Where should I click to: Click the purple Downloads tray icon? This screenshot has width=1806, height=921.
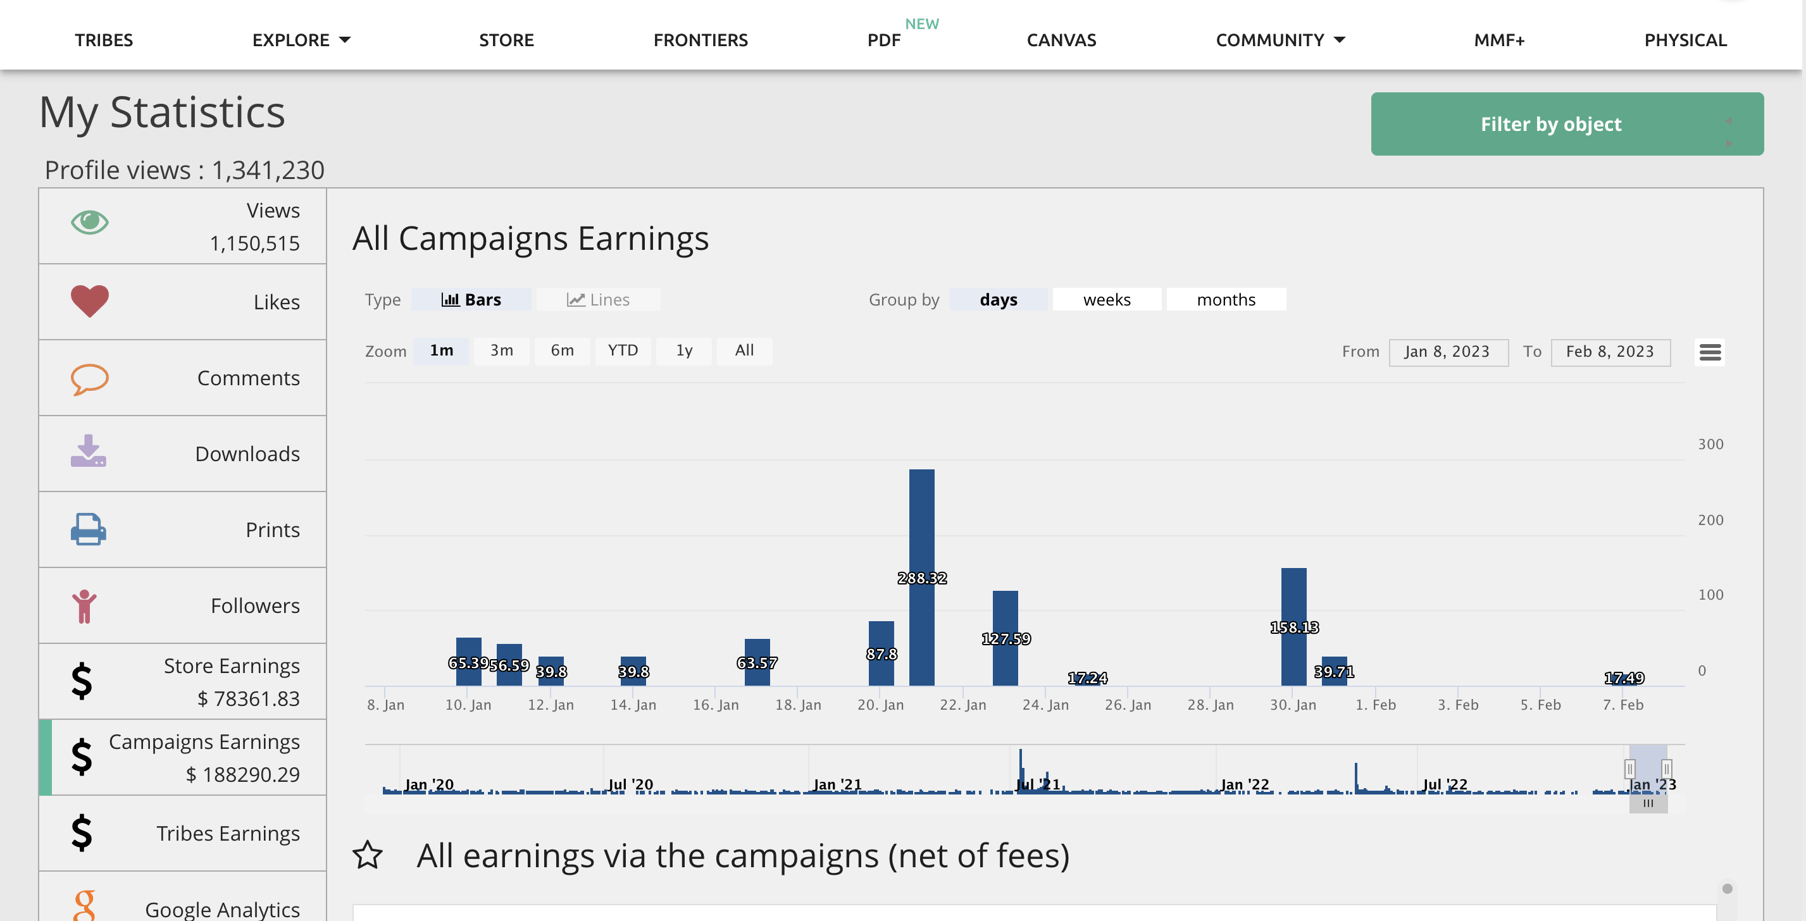88,452
